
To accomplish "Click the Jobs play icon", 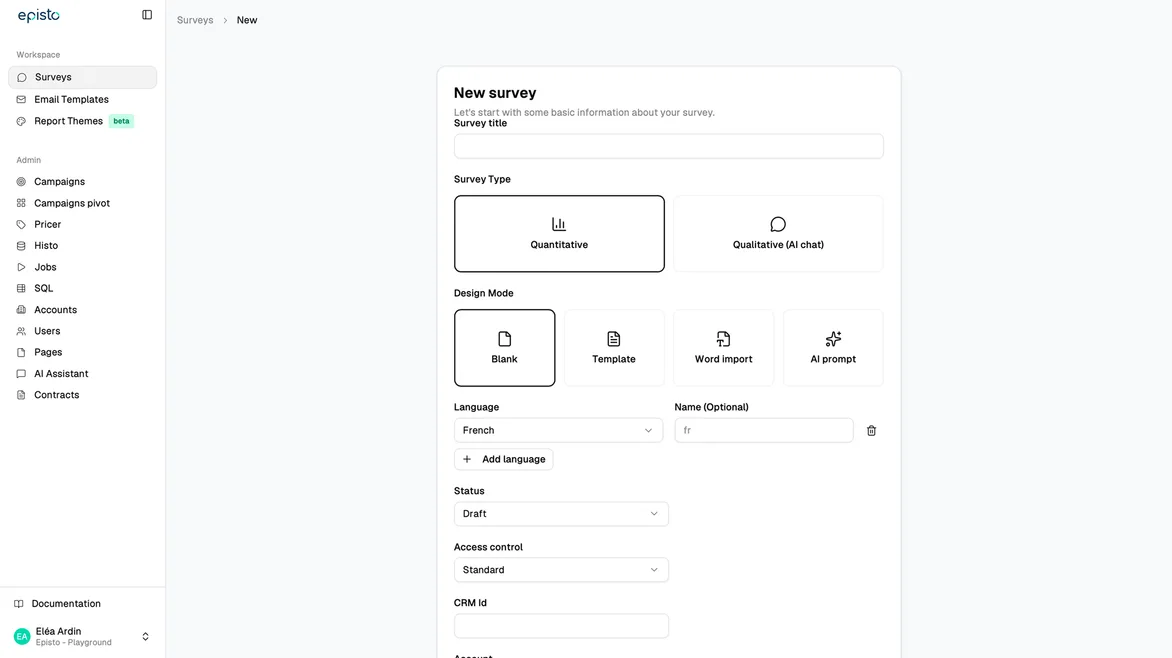I will [x=21, y=267].
